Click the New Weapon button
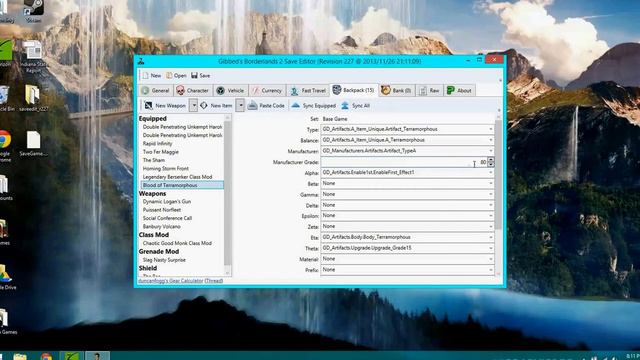Viewport: 640px width, 360px height. point(165,106)
